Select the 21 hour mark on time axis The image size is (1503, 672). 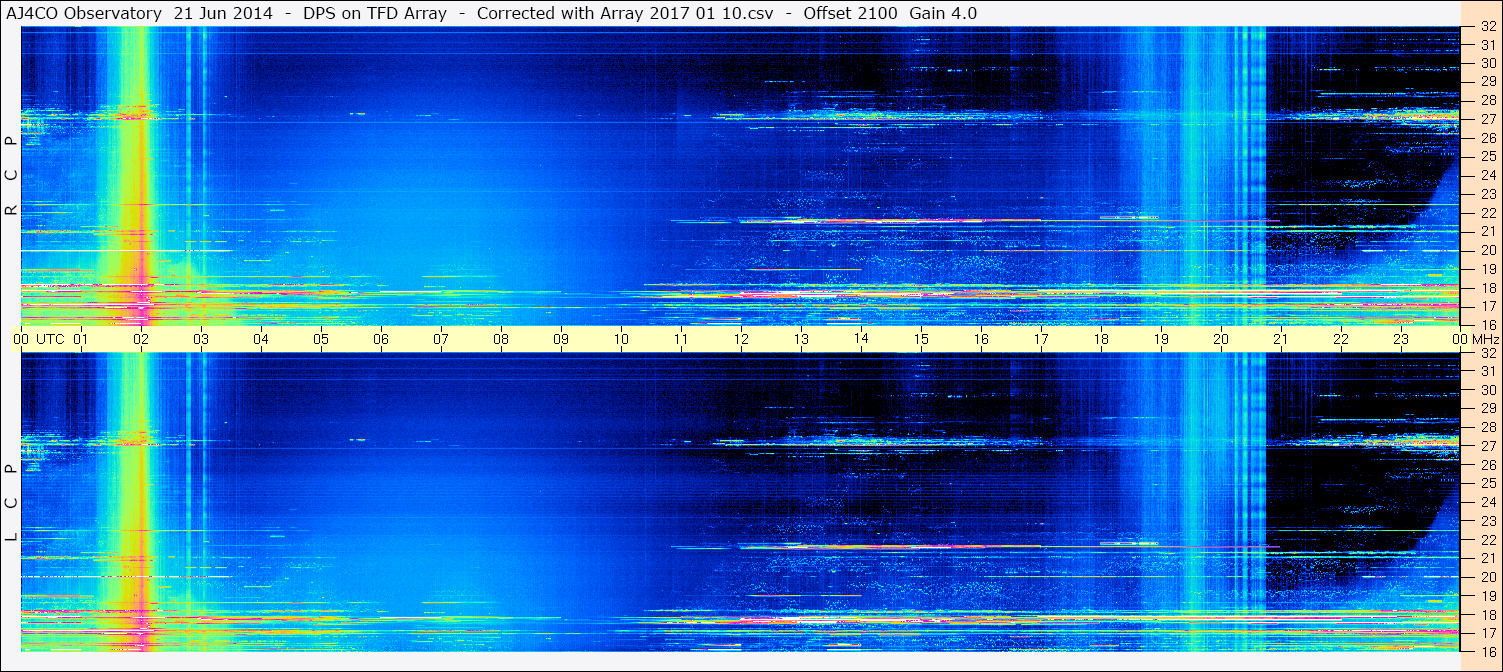pos(1281,339)
